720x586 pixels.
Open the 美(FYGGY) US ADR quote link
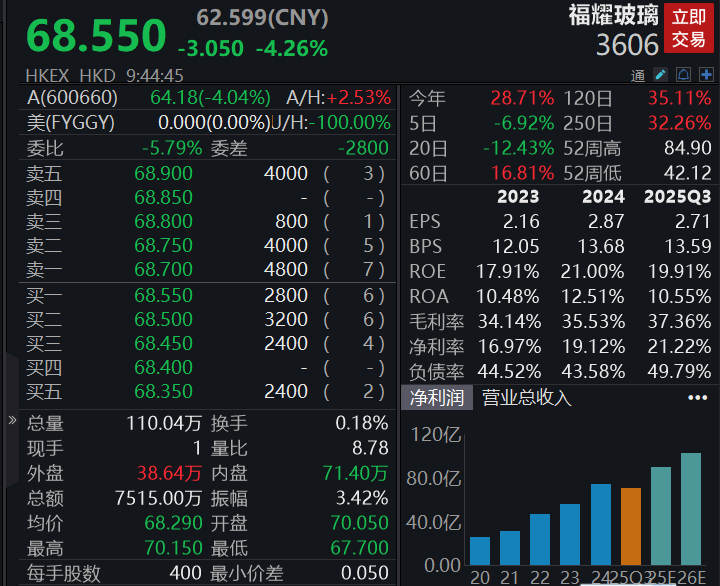(70, 123)
